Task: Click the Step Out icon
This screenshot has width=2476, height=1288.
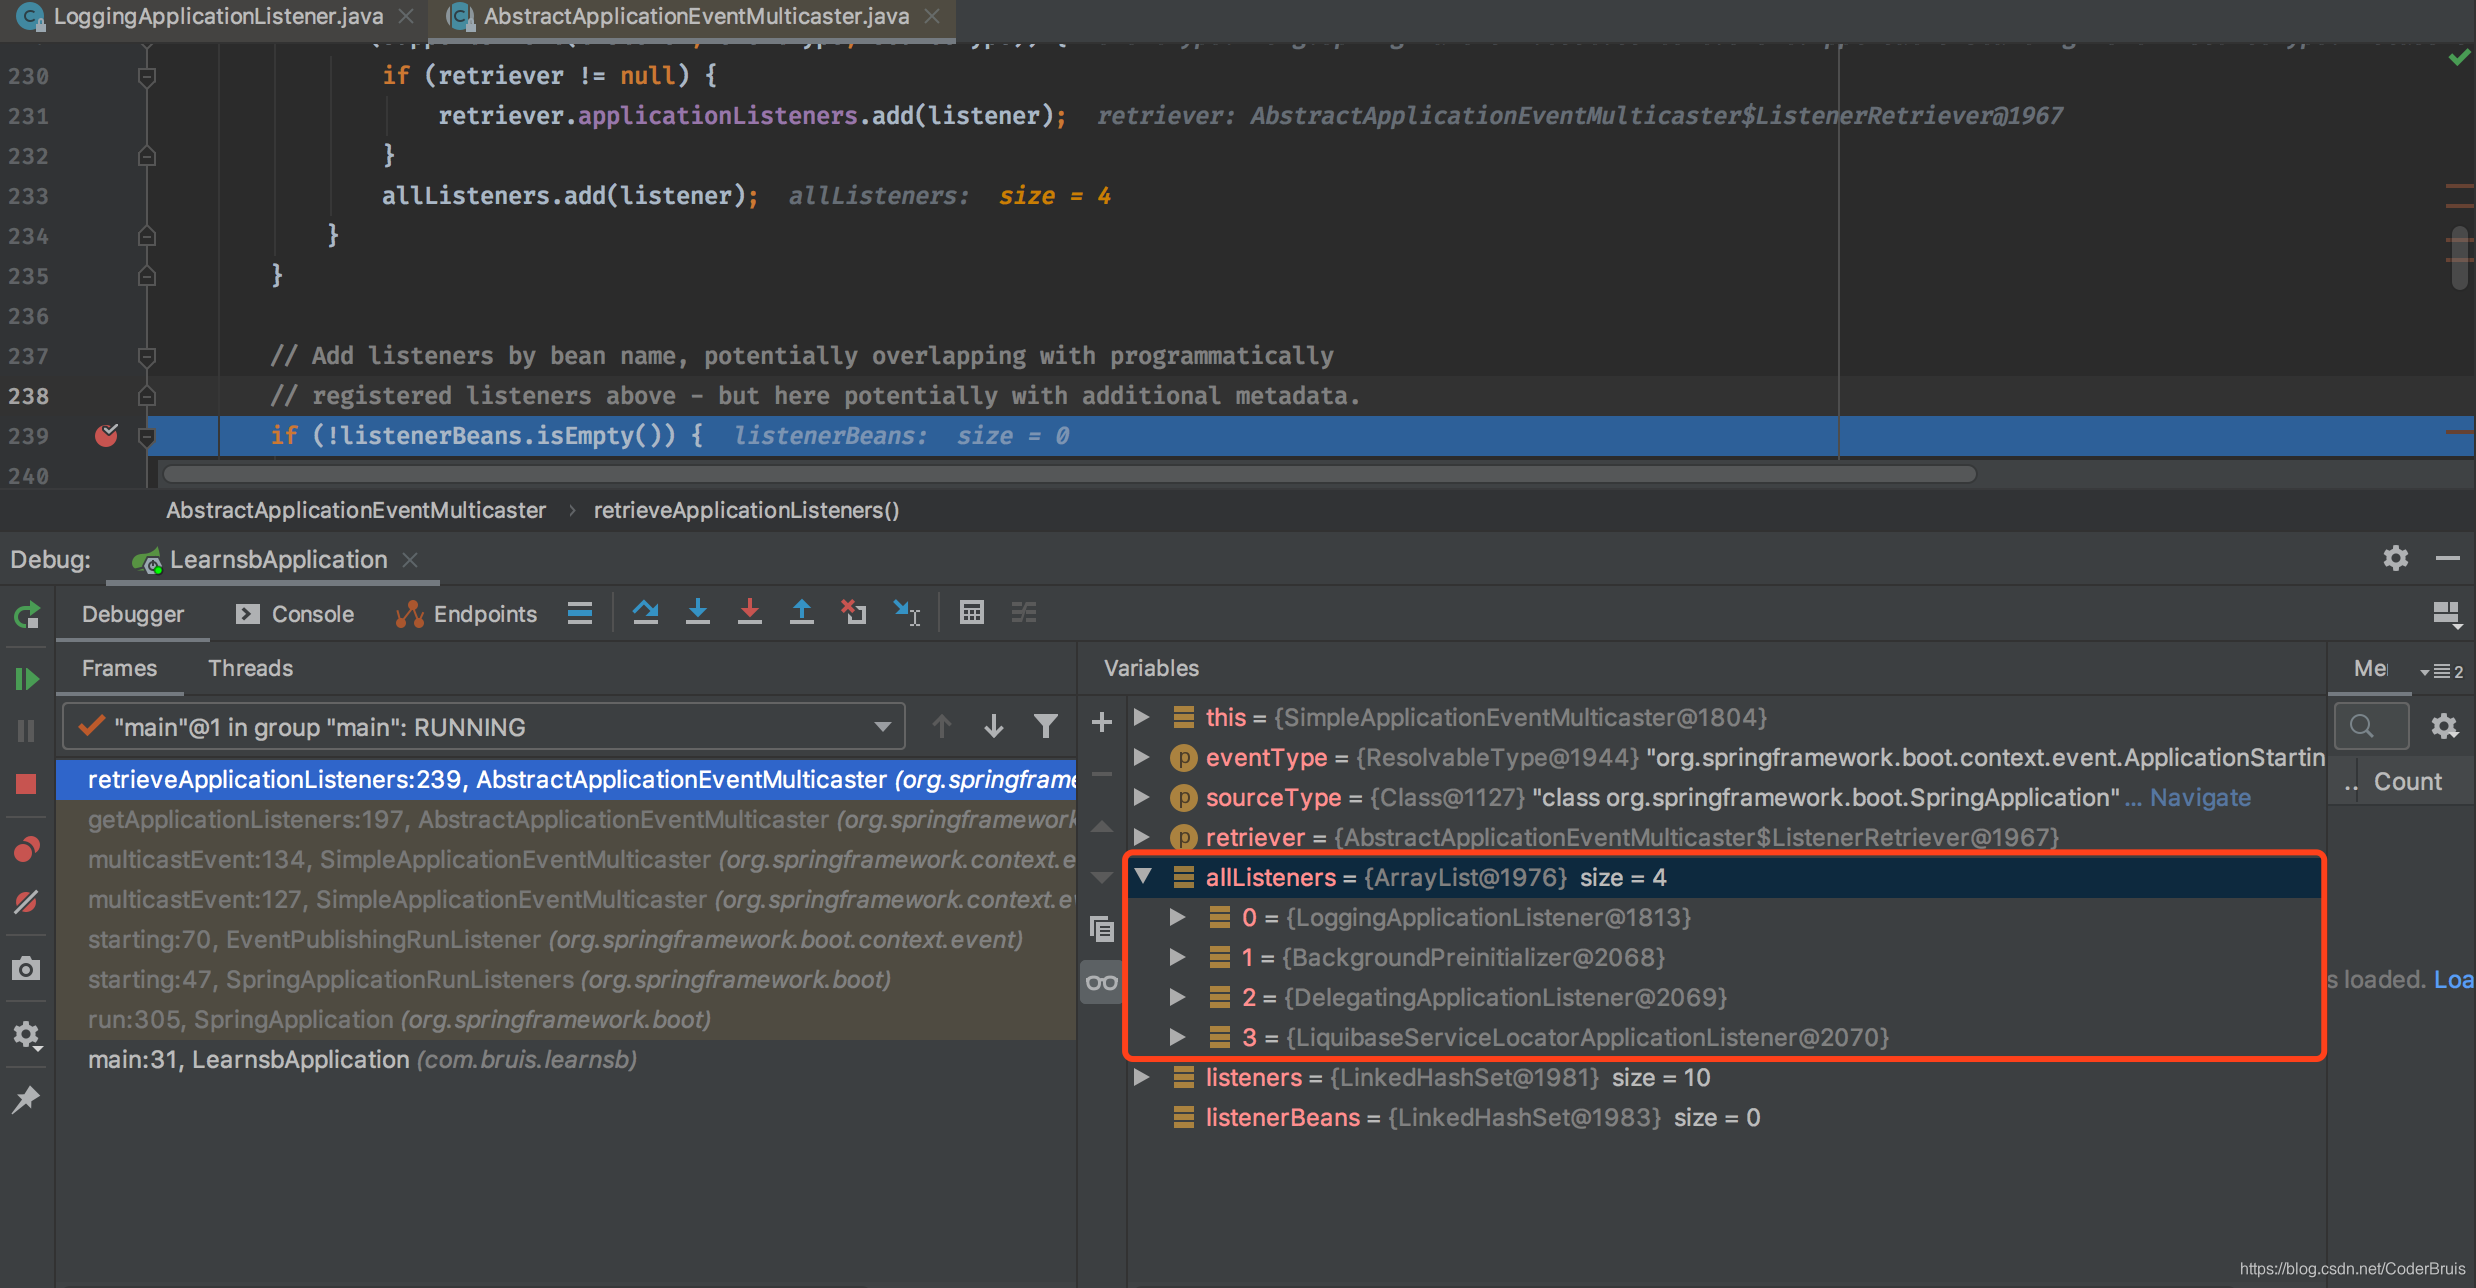Action: 802,612
